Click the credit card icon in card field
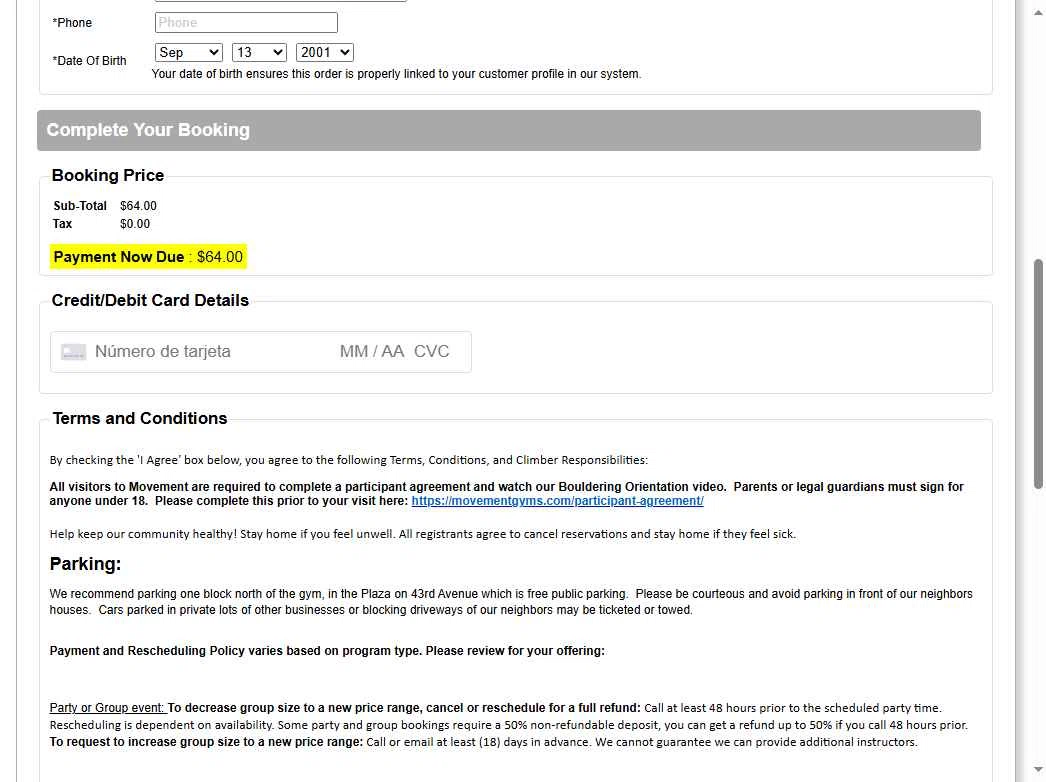Viewport: 1046px width, 782px height. pyautogui.click(x=73, y=352)
